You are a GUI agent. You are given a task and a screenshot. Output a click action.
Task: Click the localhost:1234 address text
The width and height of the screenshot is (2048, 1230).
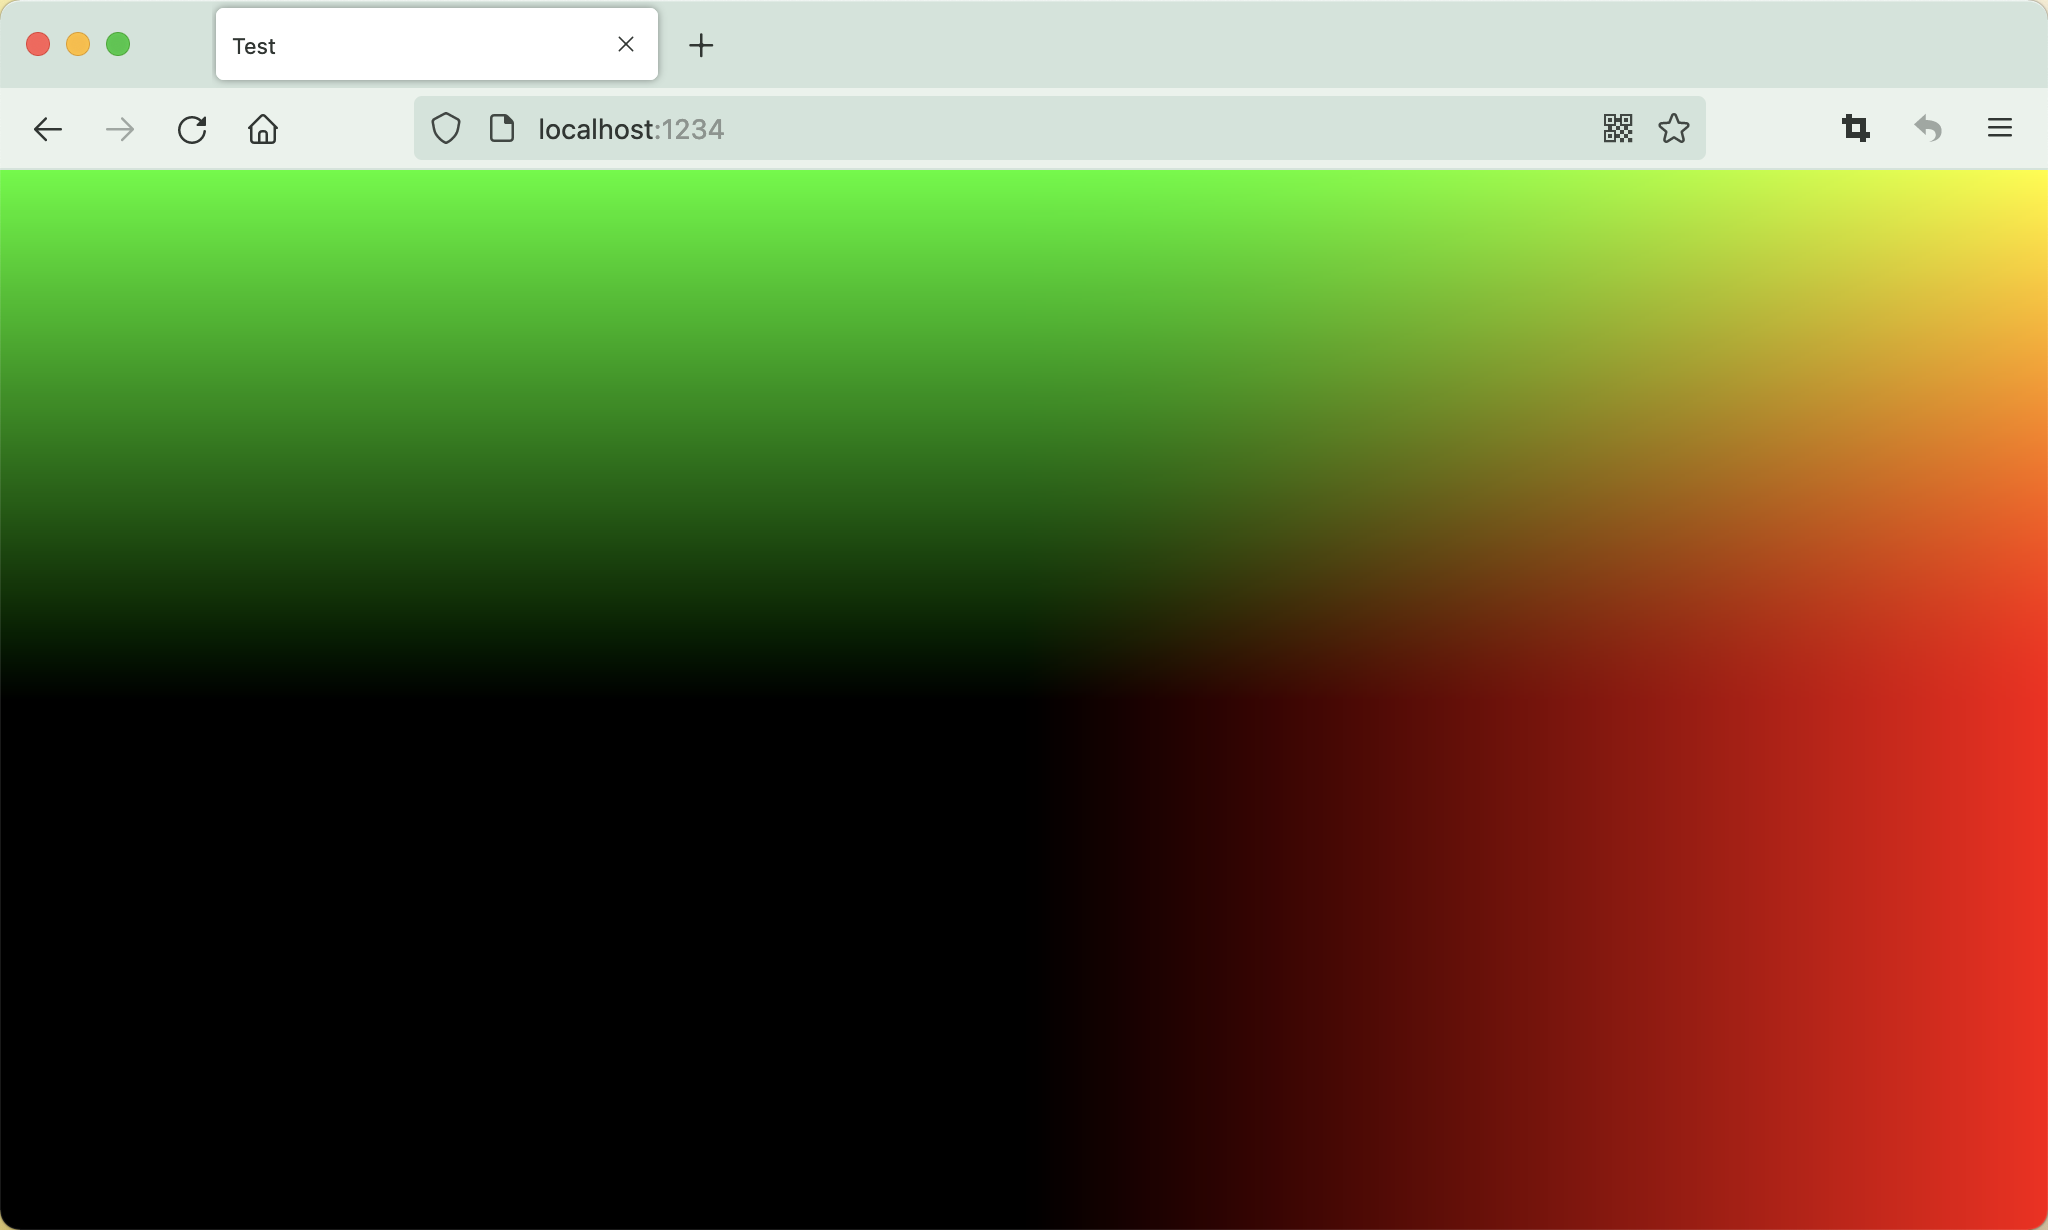coord(629,128)
